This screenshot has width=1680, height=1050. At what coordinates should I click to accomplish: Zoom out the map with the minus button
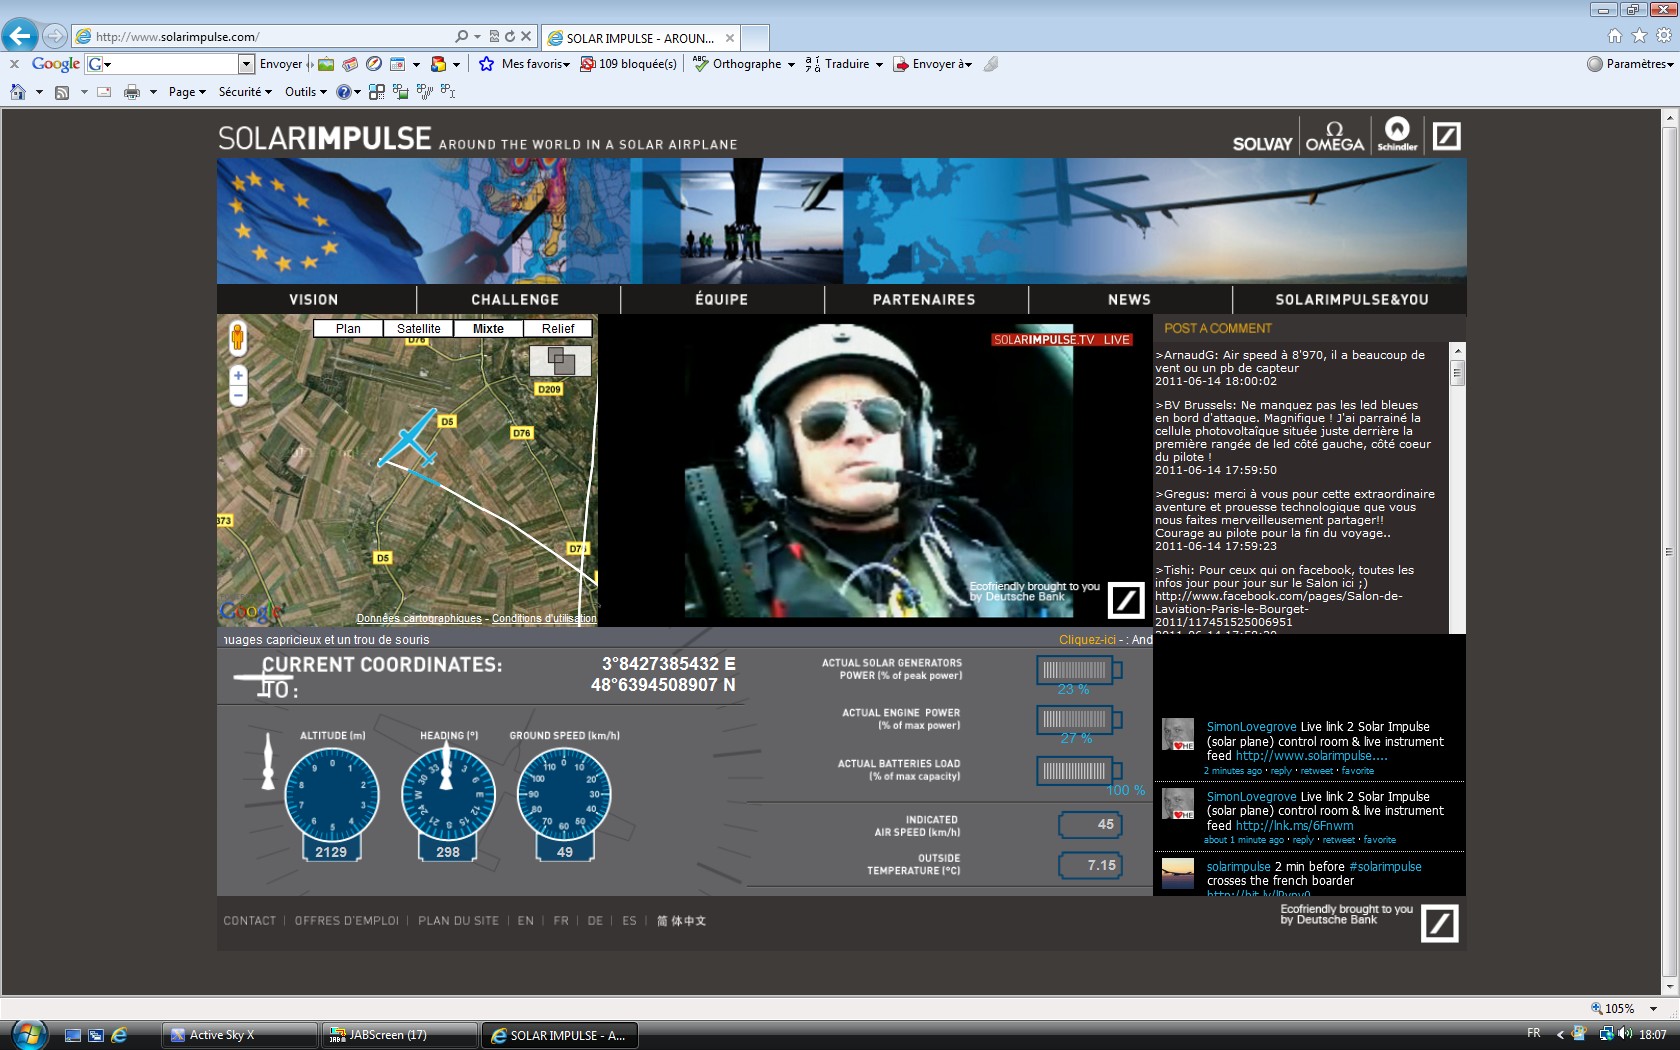(x=238, y=396)
